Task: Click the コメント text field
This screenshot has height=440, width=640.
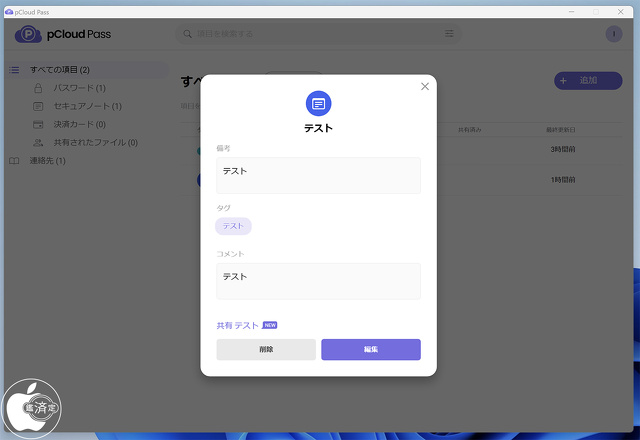Action: click(318, 281)
